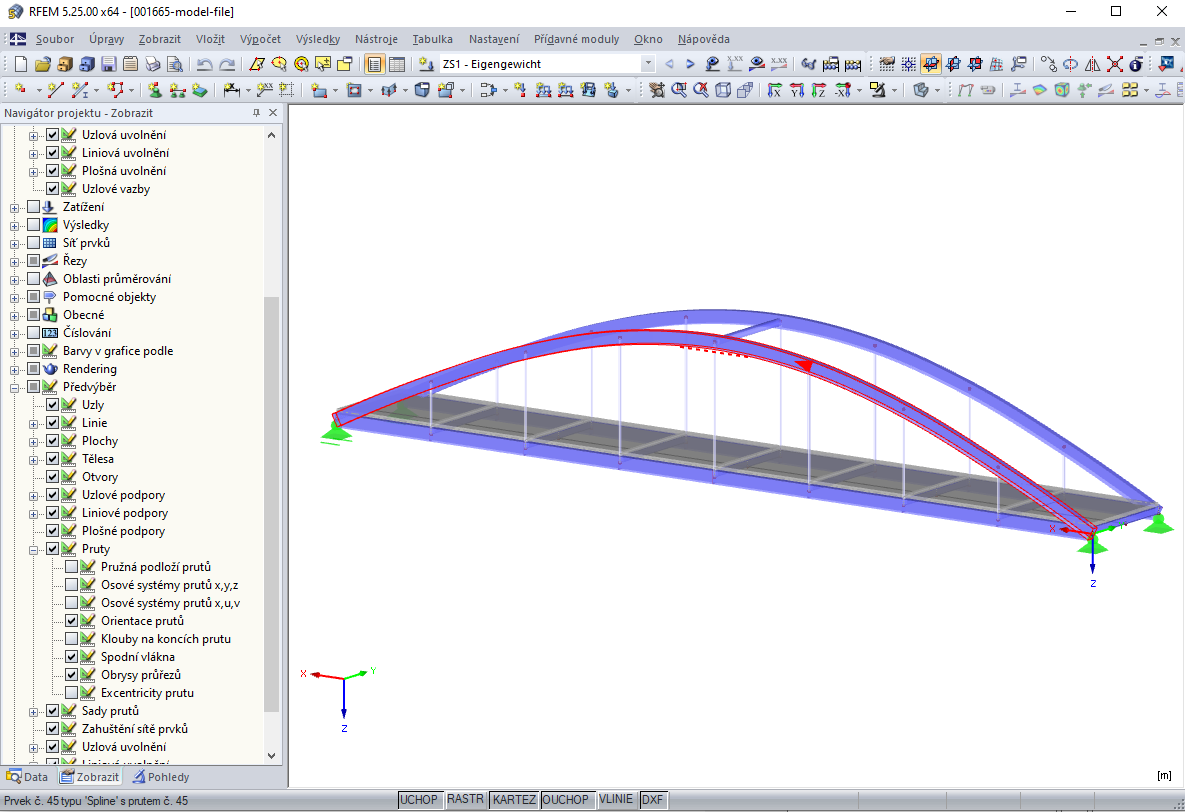Open the Přídavné moduly menu
Image resolution: width=1185 pixels, height=812 pixels.
(x=576, y=39)
